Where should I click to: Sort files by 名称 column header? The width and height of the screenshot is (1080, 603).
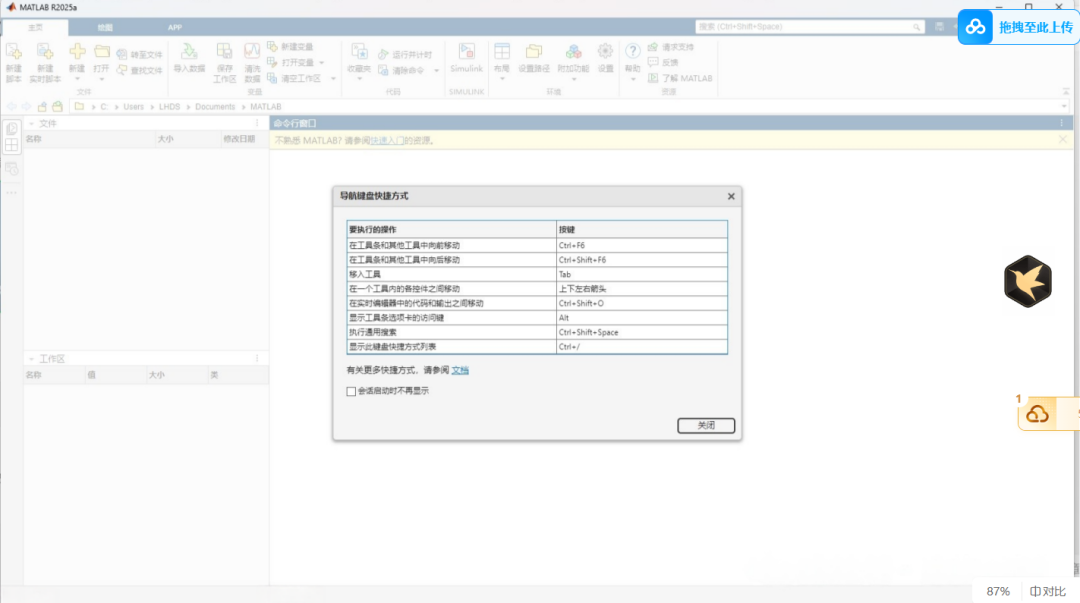(x=90, y=139)
